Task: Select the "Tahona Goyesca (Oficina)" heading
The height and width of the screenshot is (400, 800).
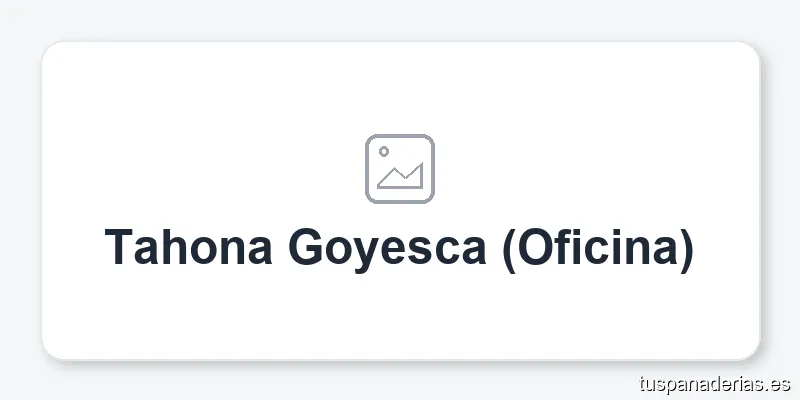Action: [x=400, y=247]
